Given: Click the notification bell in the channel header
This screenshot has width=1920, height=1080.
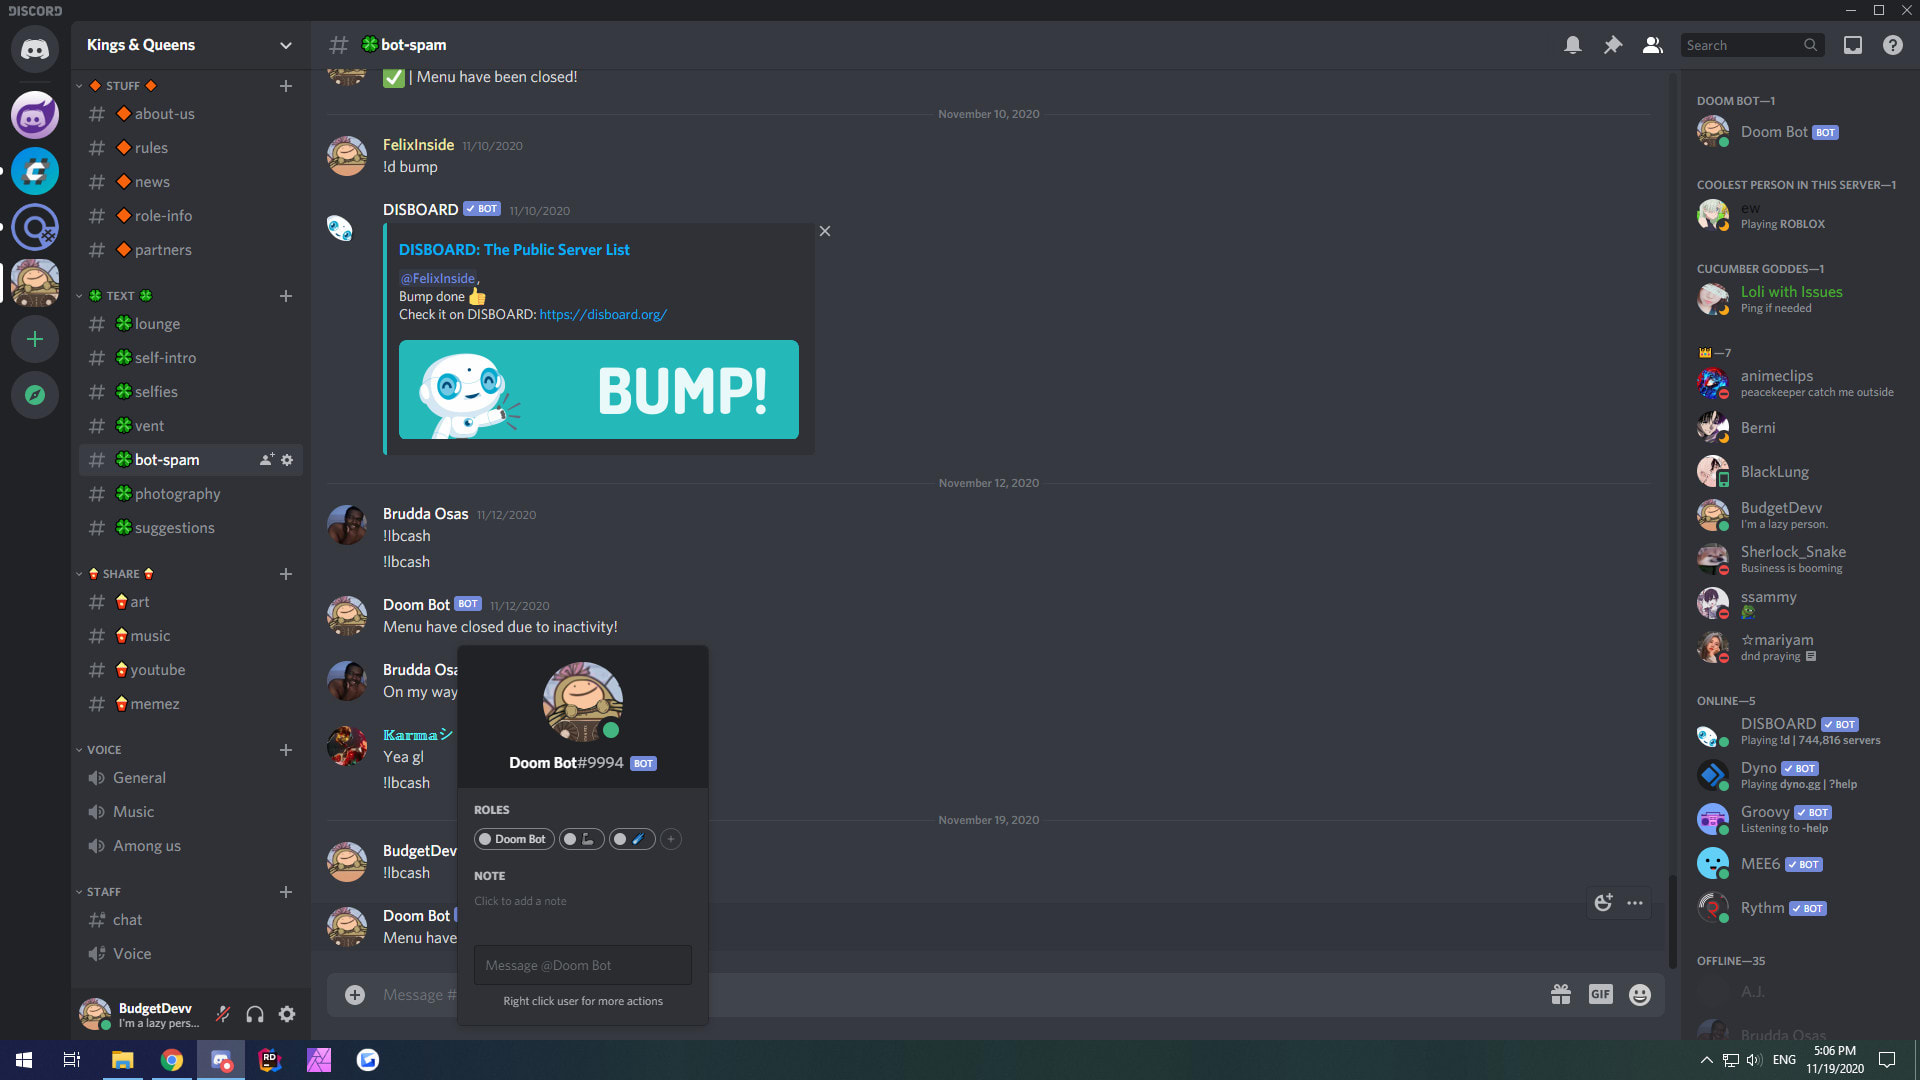Looking at the screenshot, I should click(1573, 45).
